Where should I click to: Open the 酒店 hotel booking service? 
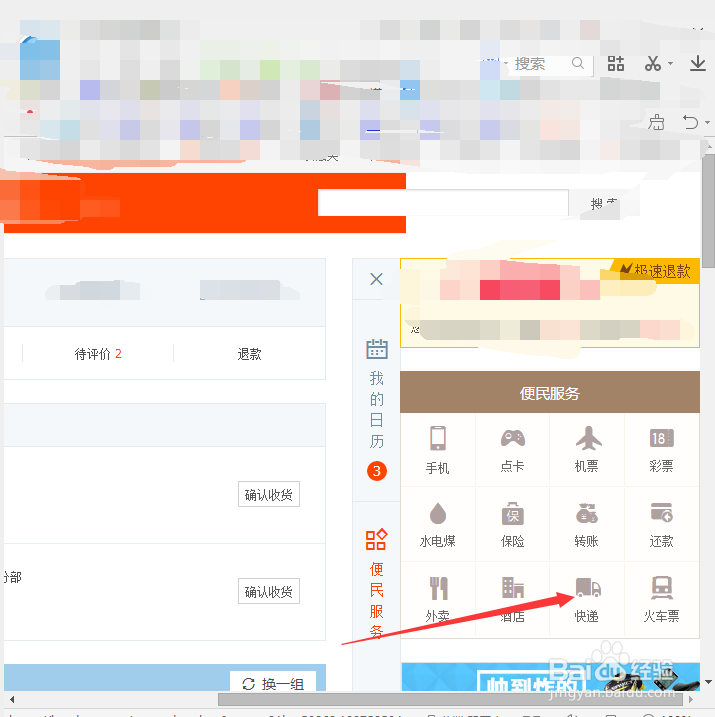pyautogui.click(x=512, y=599)
